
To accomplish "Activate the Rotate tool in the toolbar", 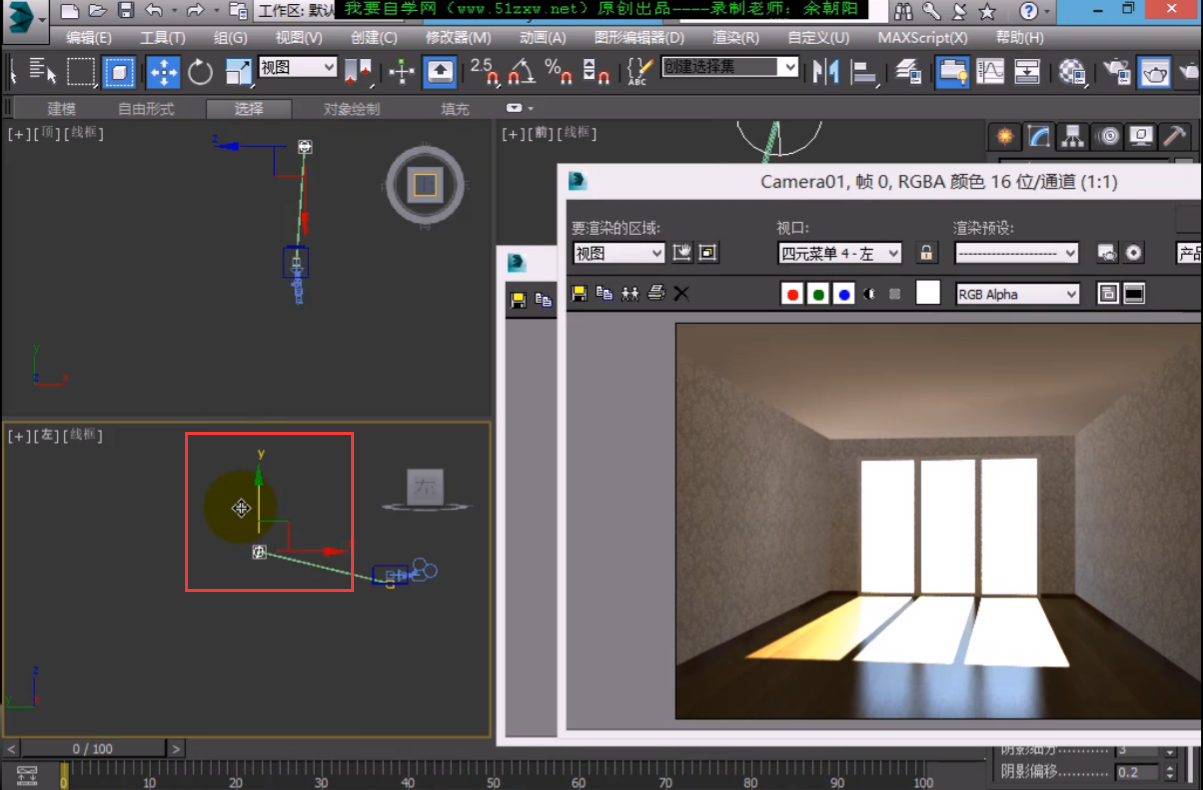I will pos(201,72).
